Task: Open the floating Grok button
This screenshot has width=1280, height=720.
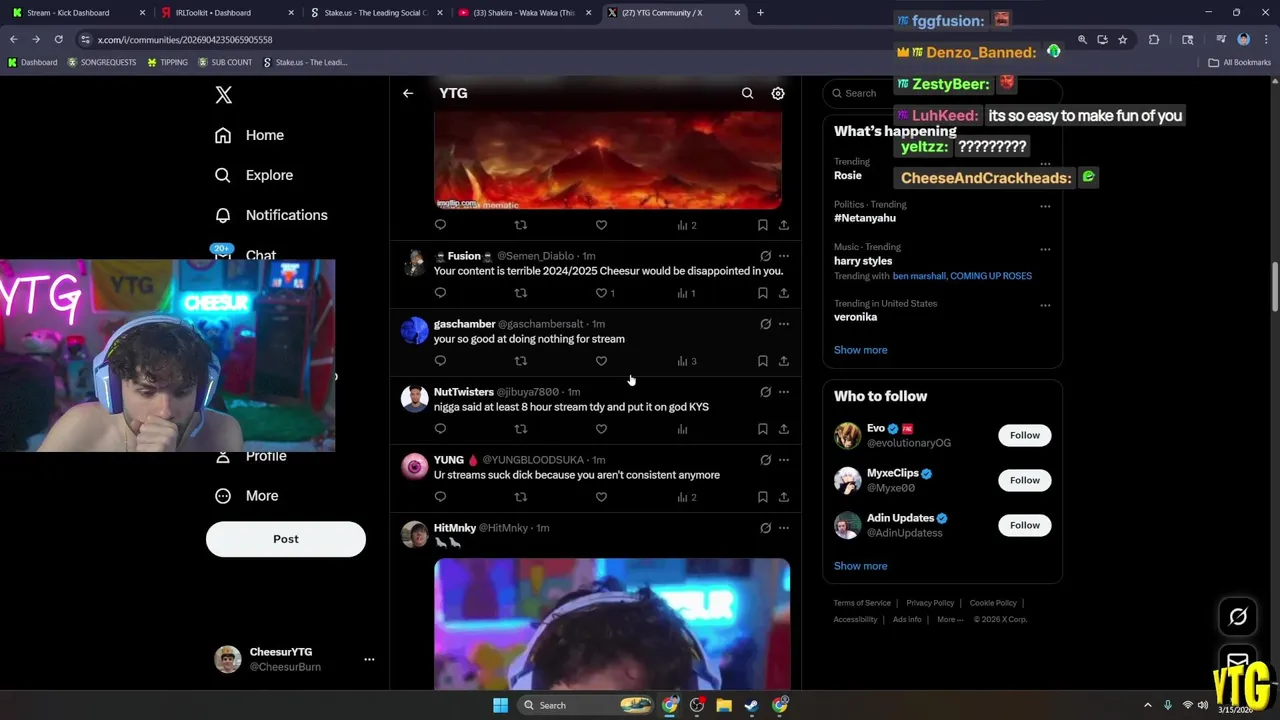Action: (x=1238, y=617)
